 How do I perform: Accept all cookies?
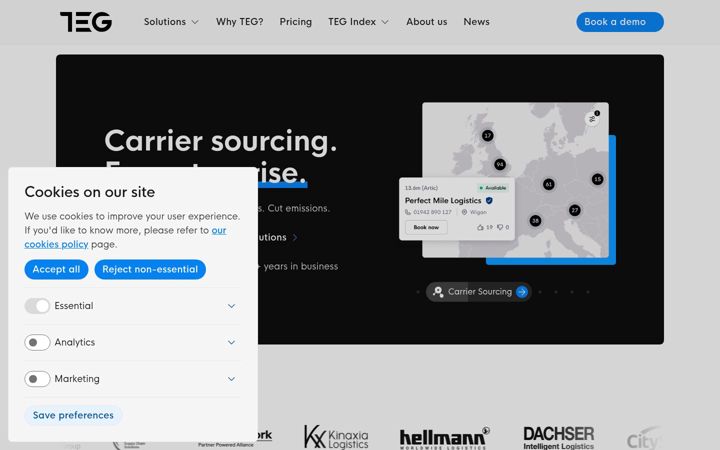tap(56, 269)
